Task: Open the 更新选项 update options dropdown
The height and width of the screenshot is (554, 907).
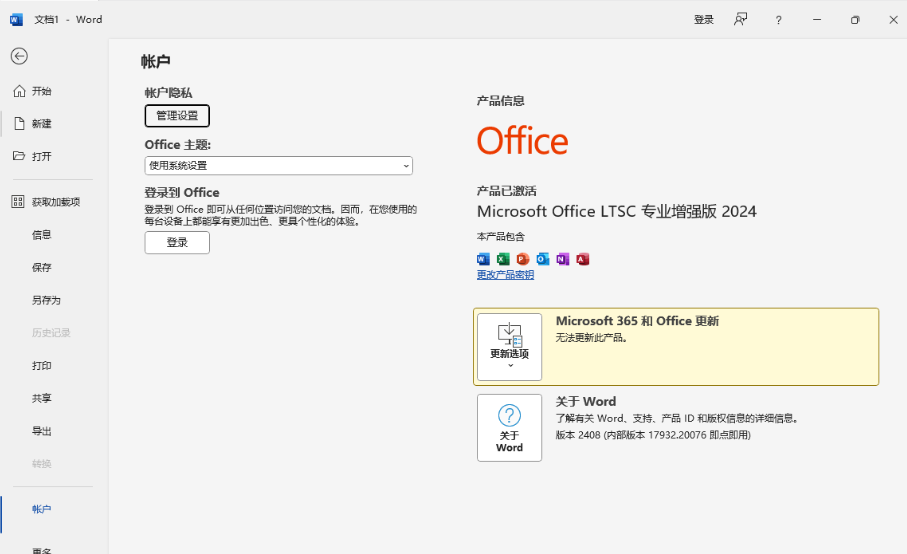Action: (510, 347)
